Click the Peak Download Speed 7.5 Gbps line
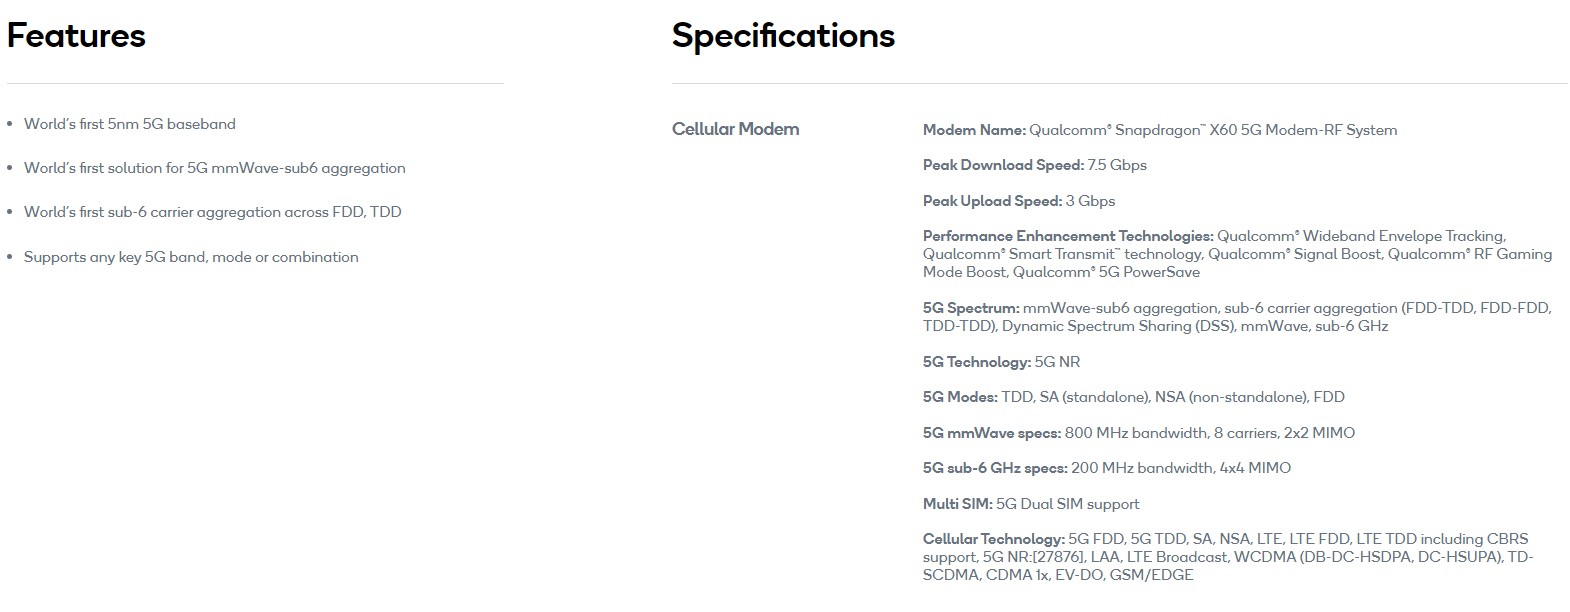Screen dimensions: 1570x612 (1035, 165)
